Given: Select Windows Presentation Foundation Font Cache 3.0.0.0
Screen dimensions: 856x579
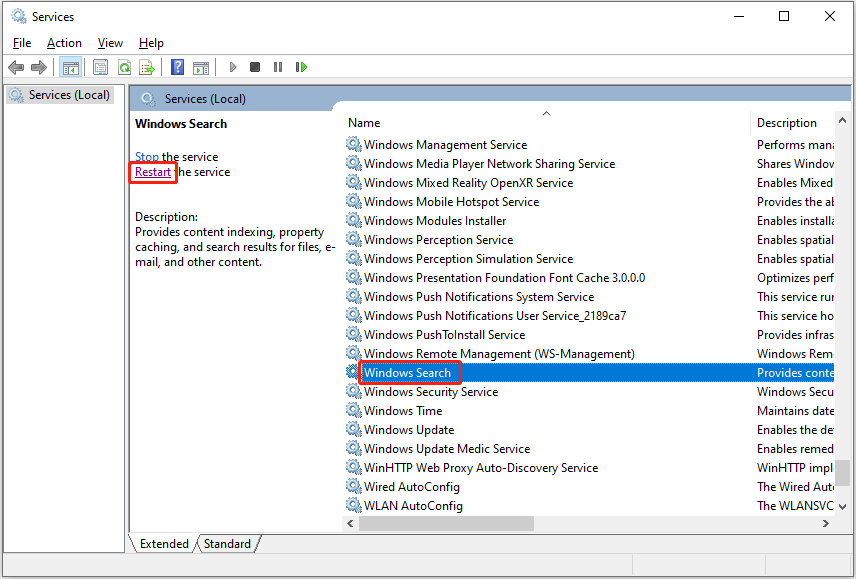Looking at the screenshot, I should pyautogui.click(x=504, y=278).
